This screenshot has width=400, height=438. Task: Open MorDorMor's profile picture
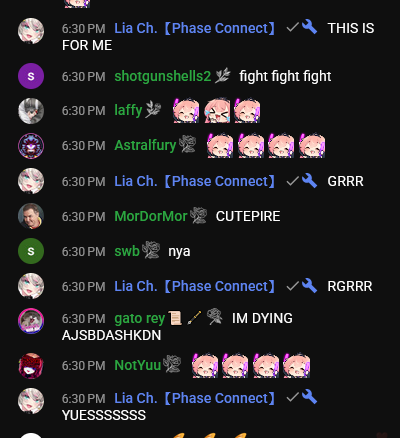(x=31, y=216)
